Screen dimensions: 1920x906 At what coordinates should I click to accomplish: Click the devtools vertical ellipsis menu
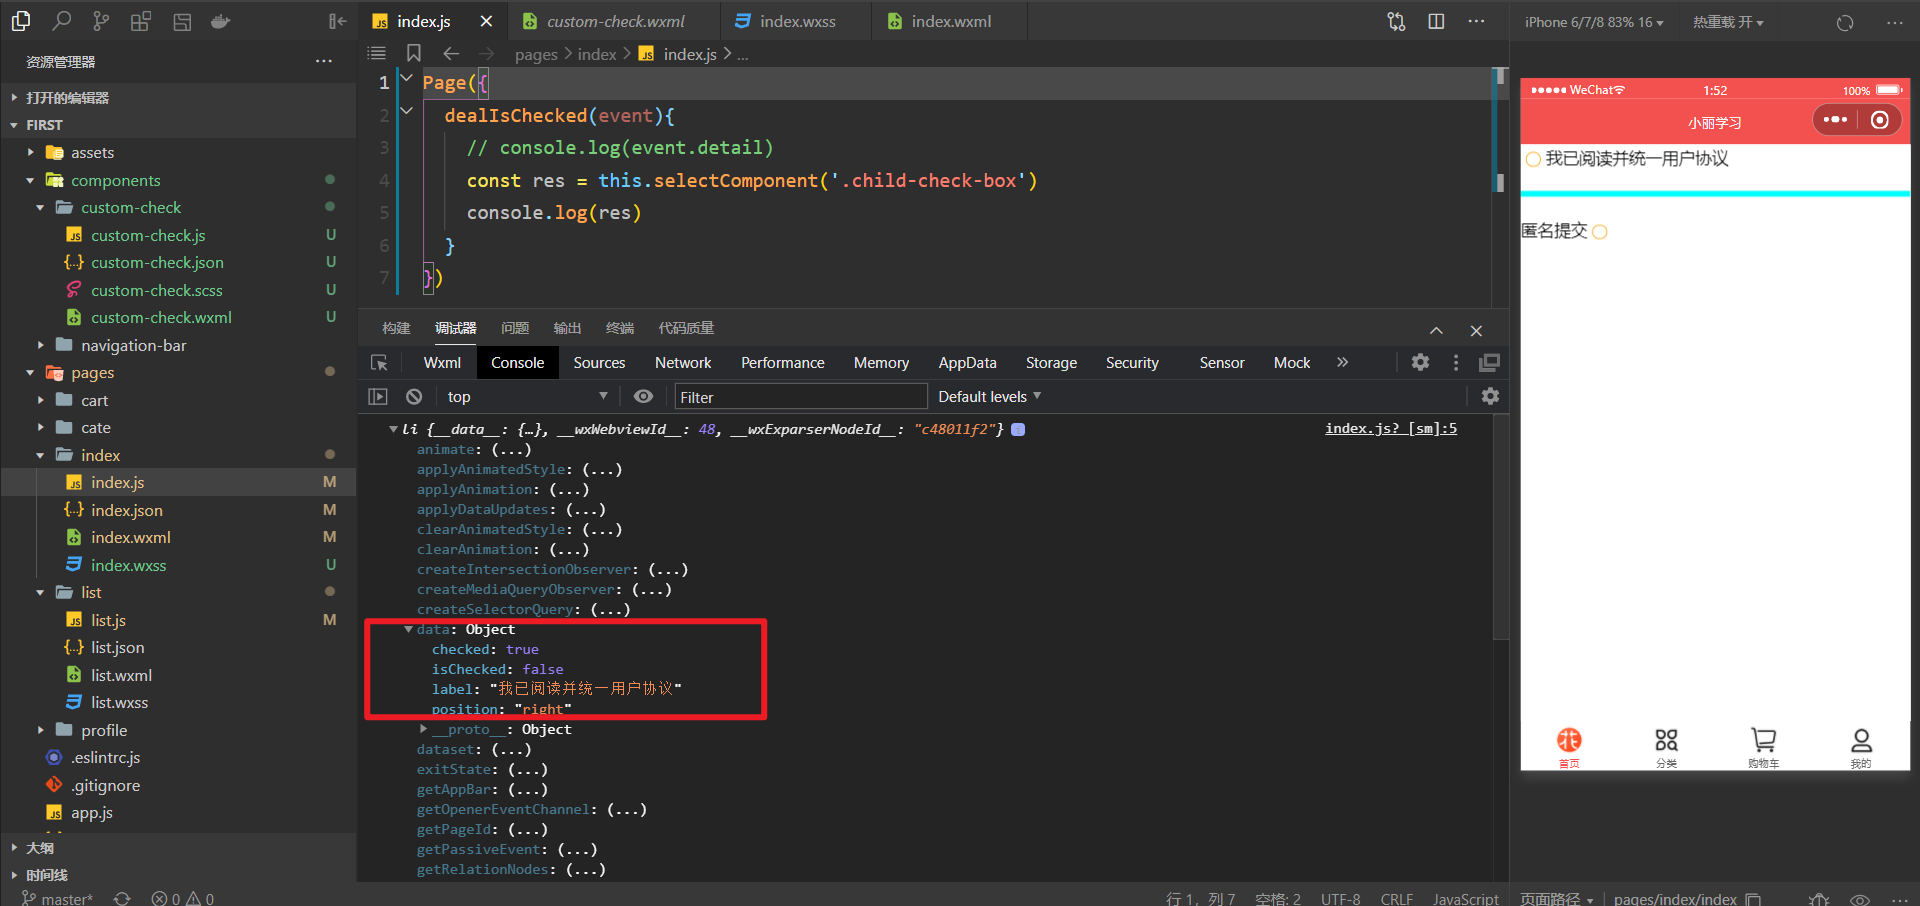[x=1456, y=362]
